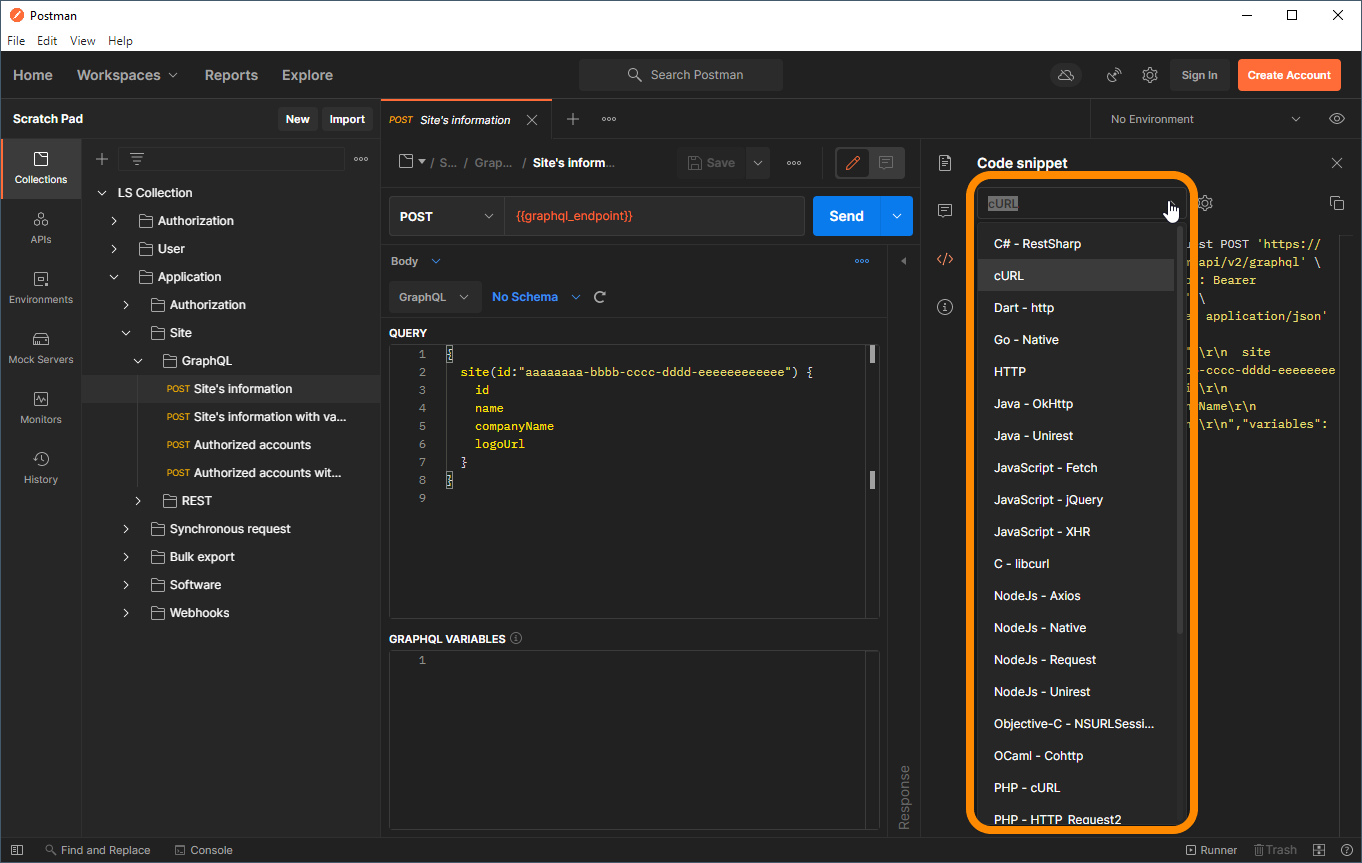Click the New button

click(297, 119)
